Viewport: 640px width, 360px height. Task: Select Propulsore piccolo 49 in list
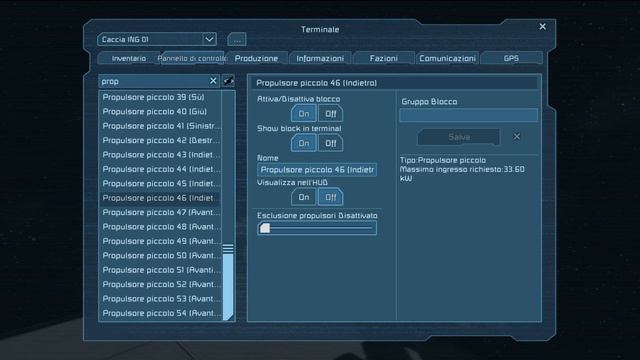pyautogui.click(x=160, y=241)
